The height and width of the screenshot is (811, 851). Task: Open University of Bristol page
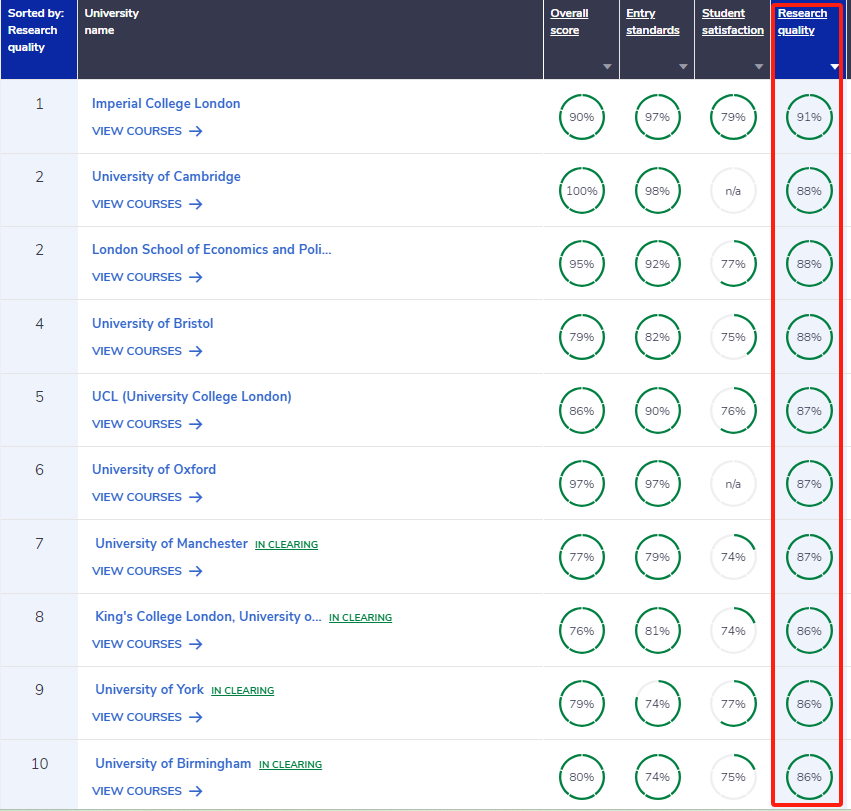(x=153, y=323)
